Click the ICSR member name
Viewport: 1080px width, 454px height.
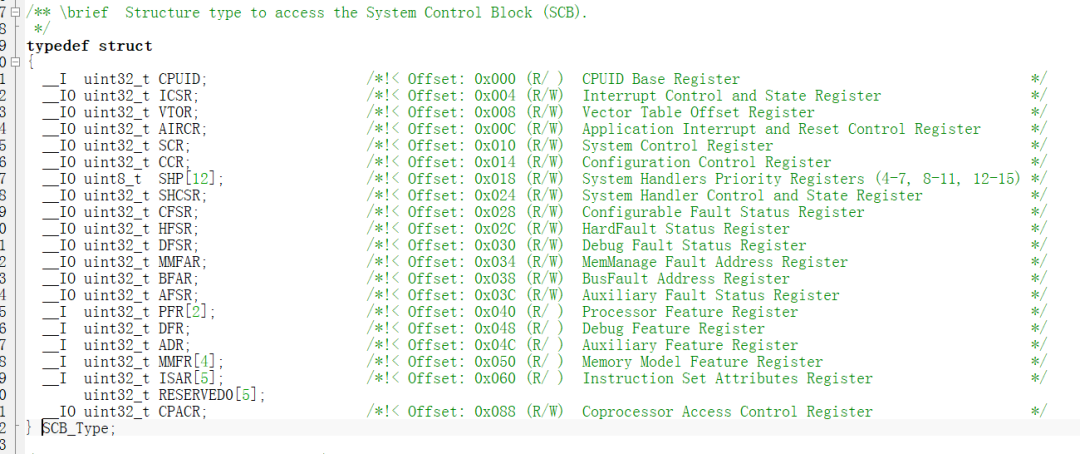pos(176,96)
